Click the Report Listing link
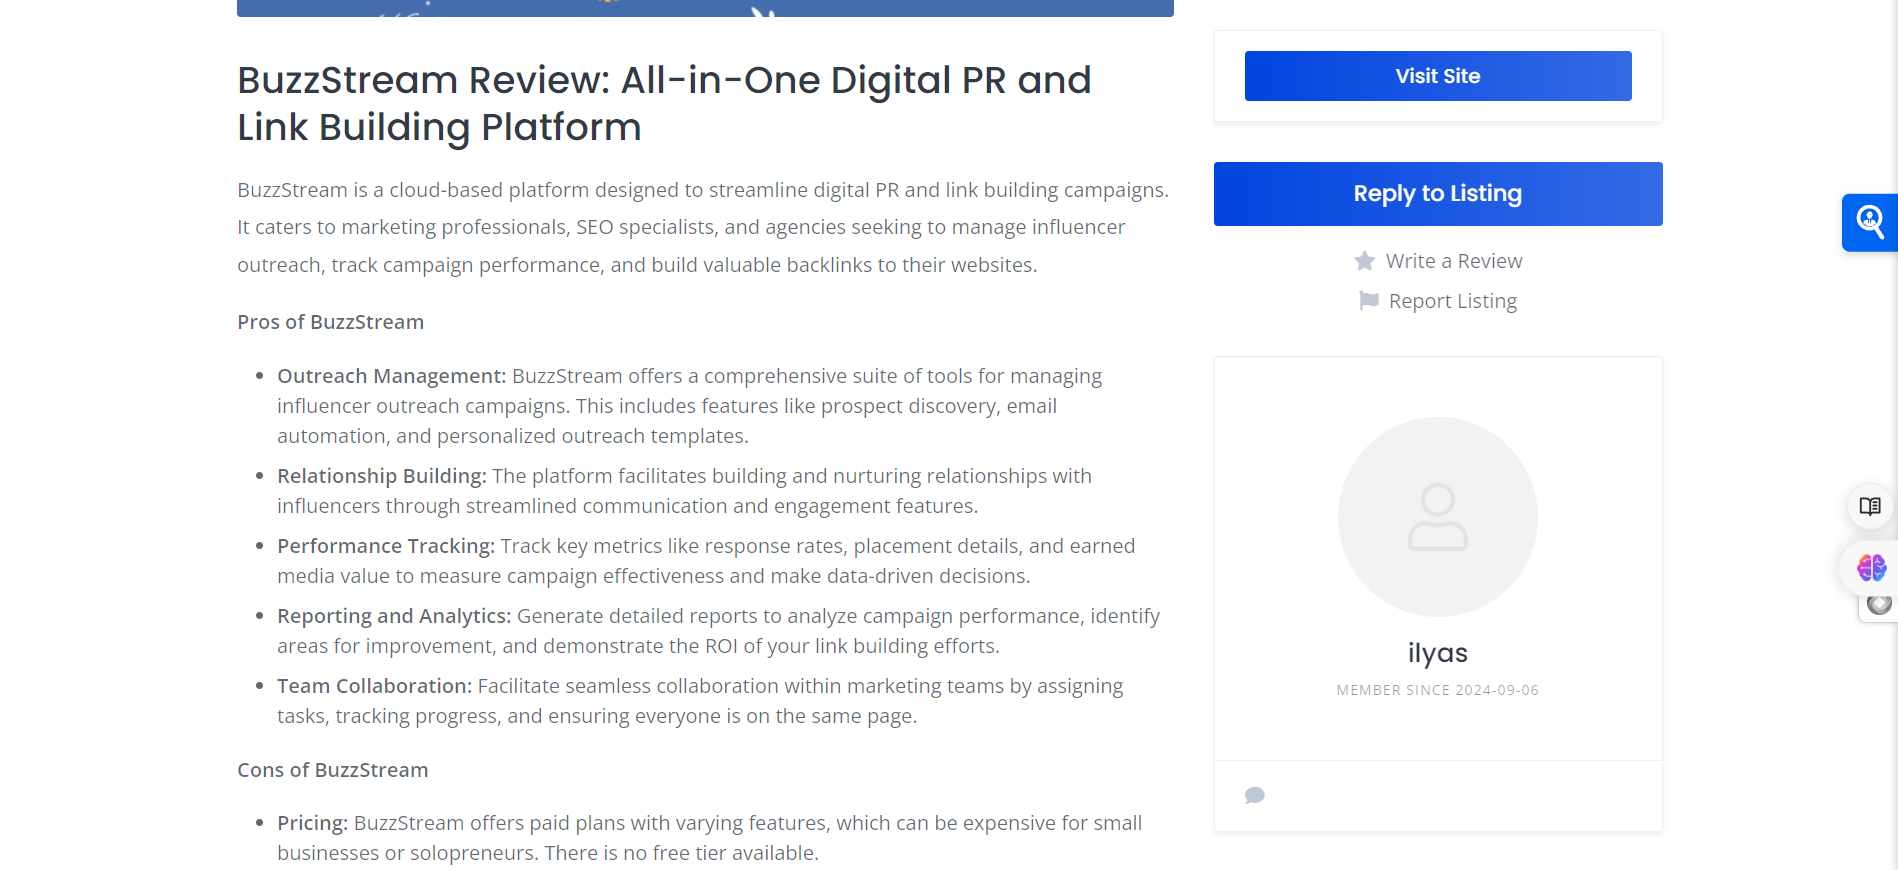 pos(1452,301)
